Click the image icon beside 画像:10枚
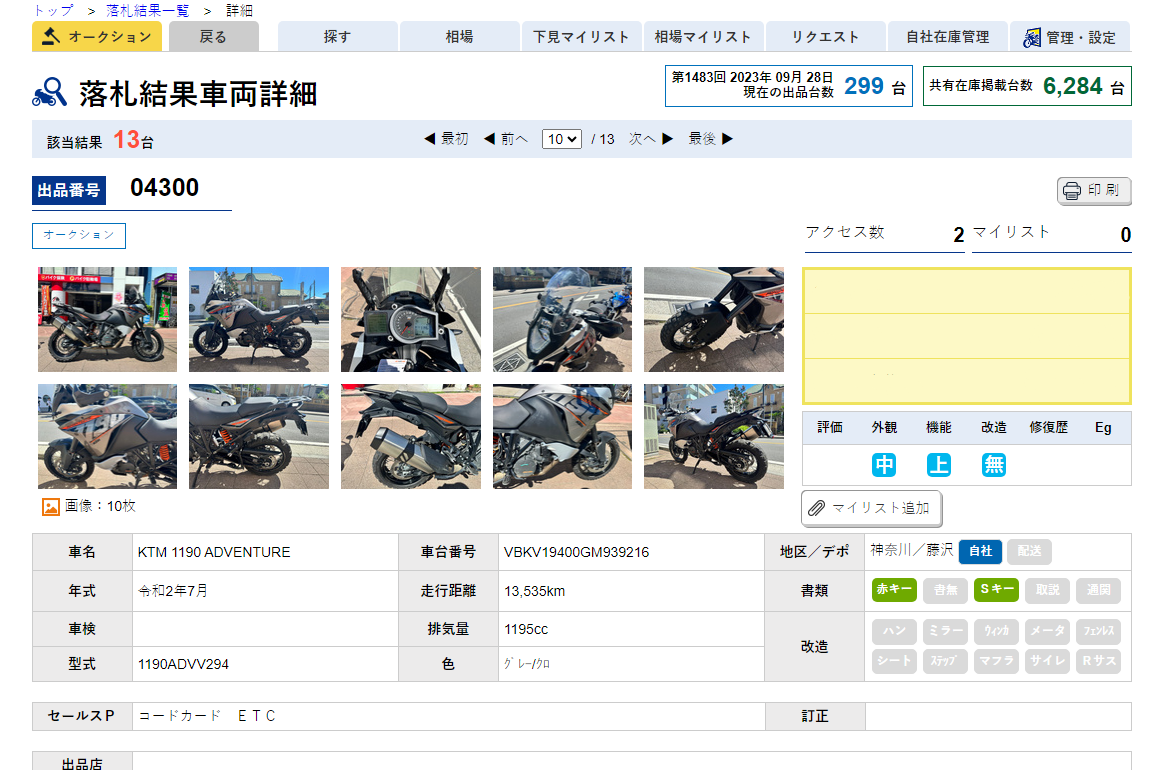1161x770 pixels. (x=50, y=506)
